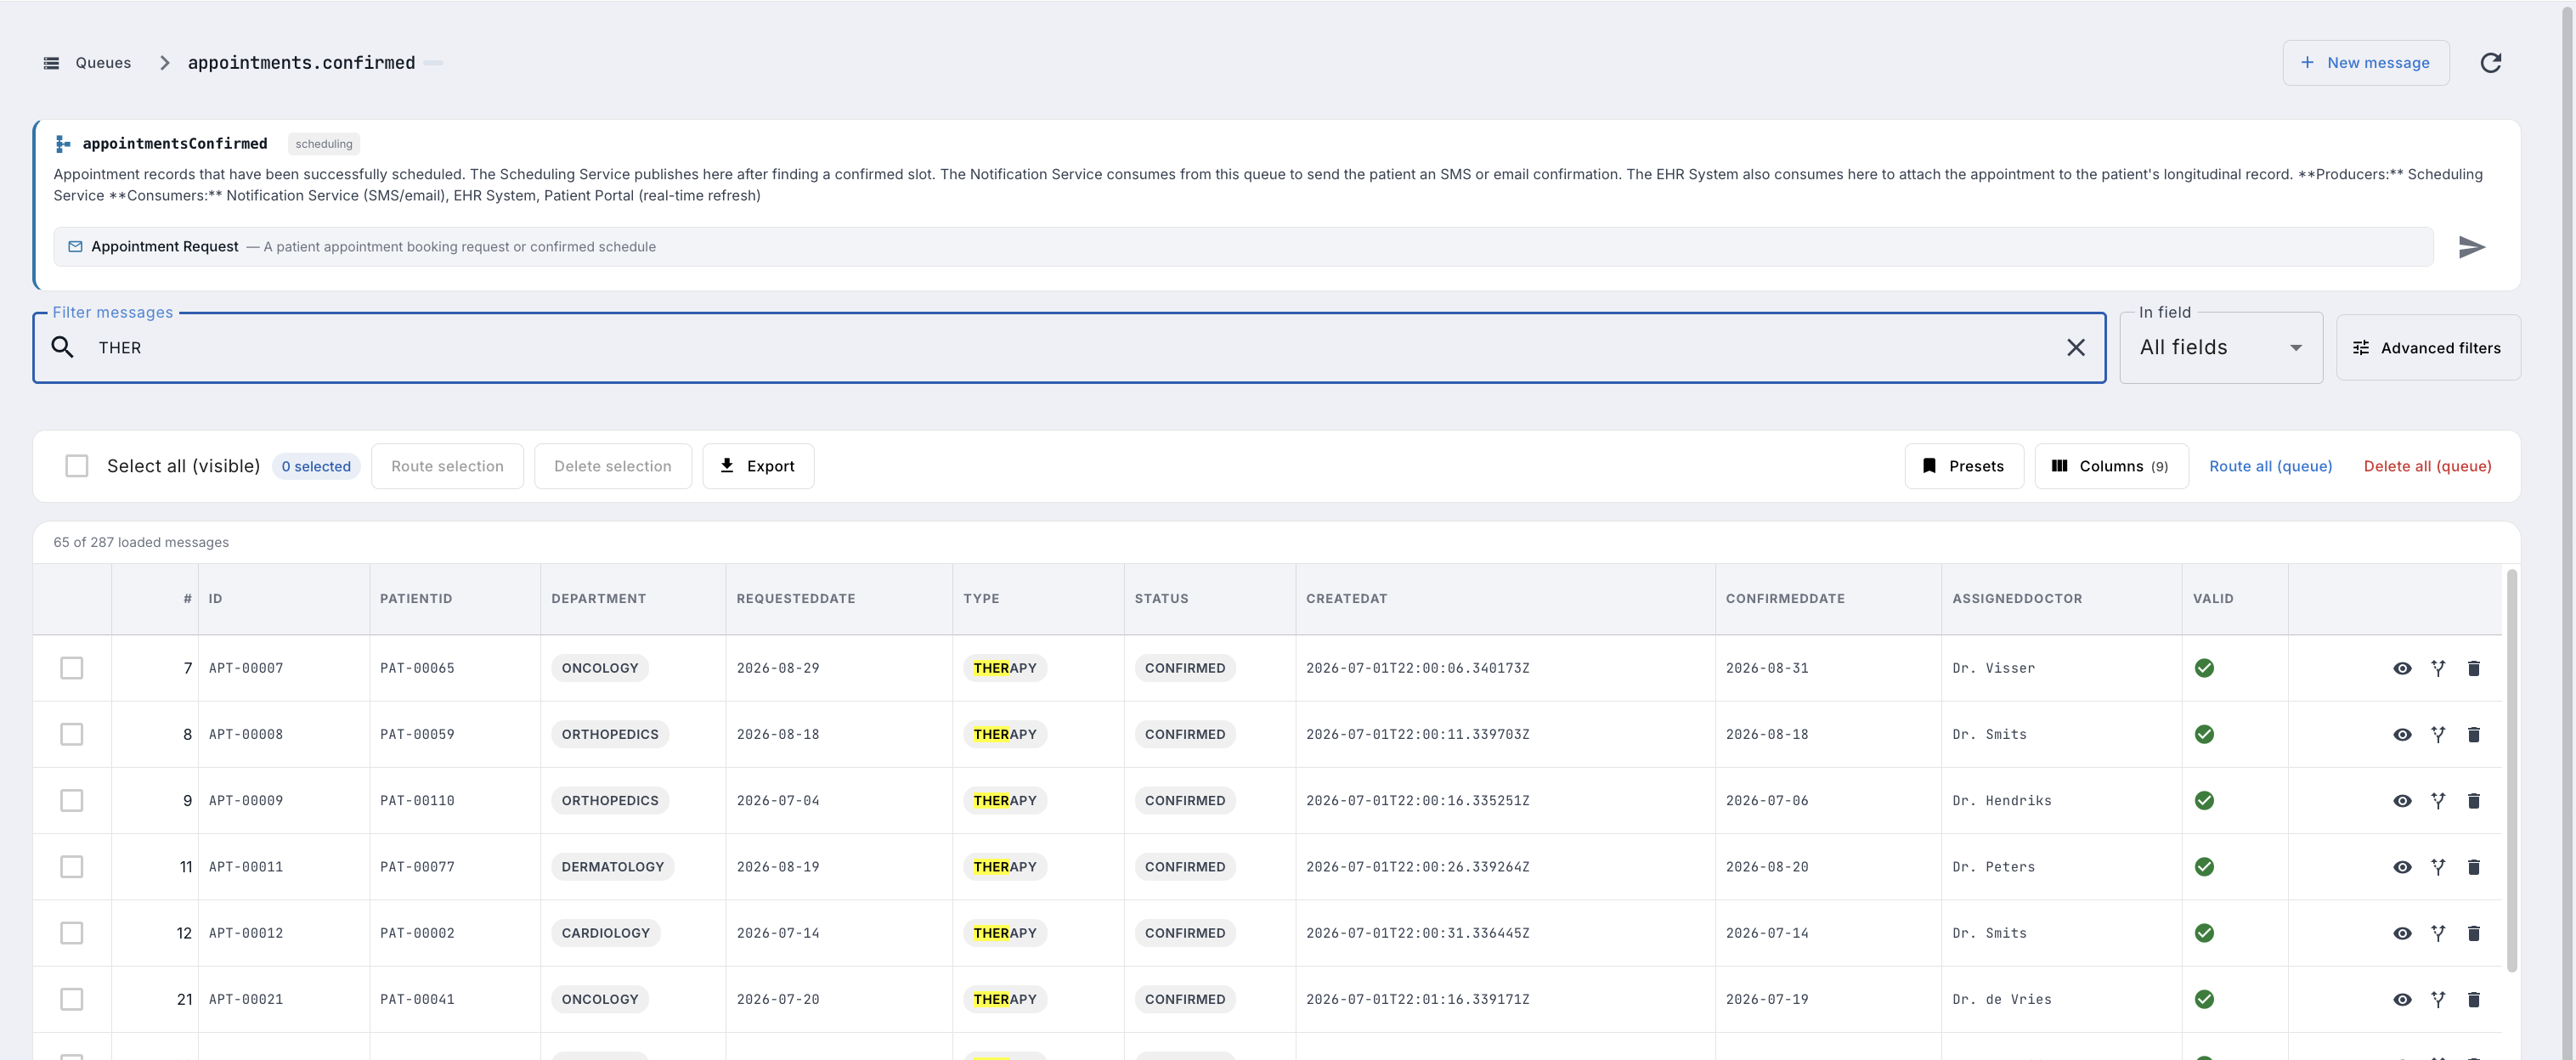Route message APT-00007 using the fork icon
Image resolution: width=2576 pixels, height=1060 pixels.
coord(2438,669)
